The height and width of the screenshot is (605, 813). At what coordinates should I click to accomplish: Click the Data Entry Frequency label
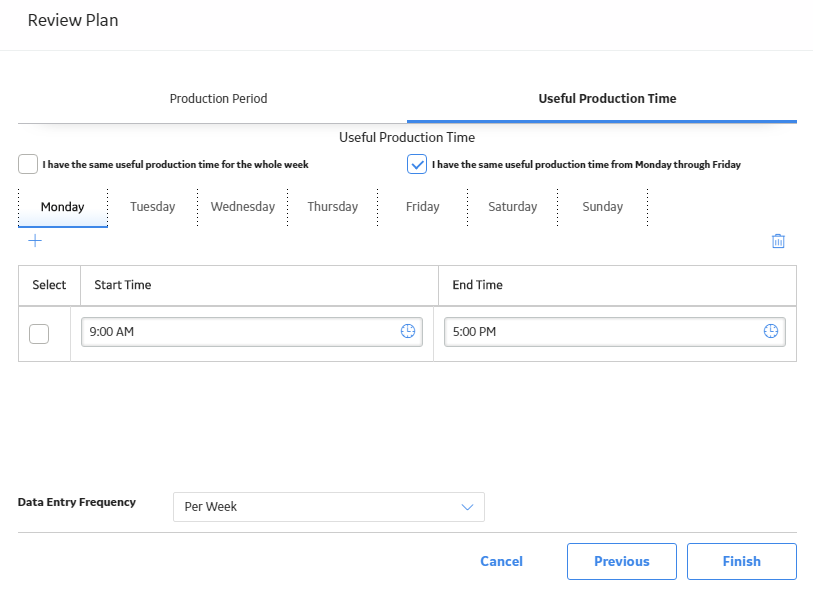point(77,502)
